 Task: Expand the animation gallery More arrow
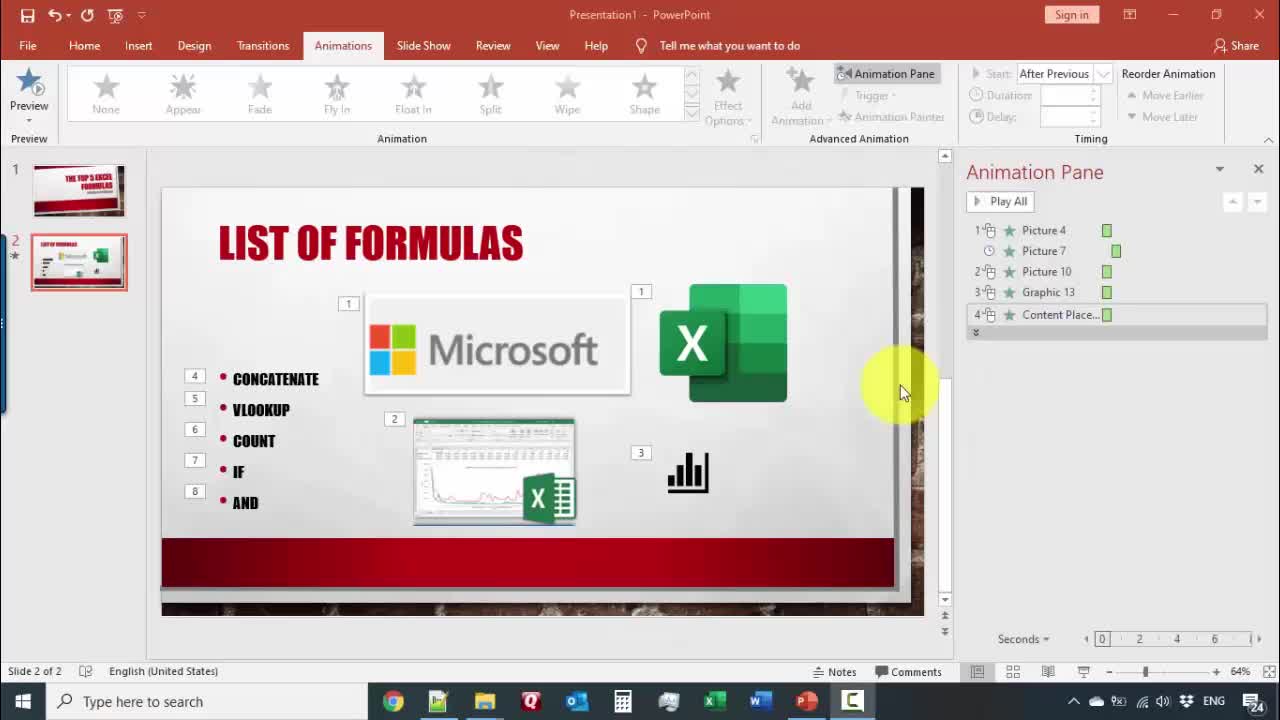(691, 114)
